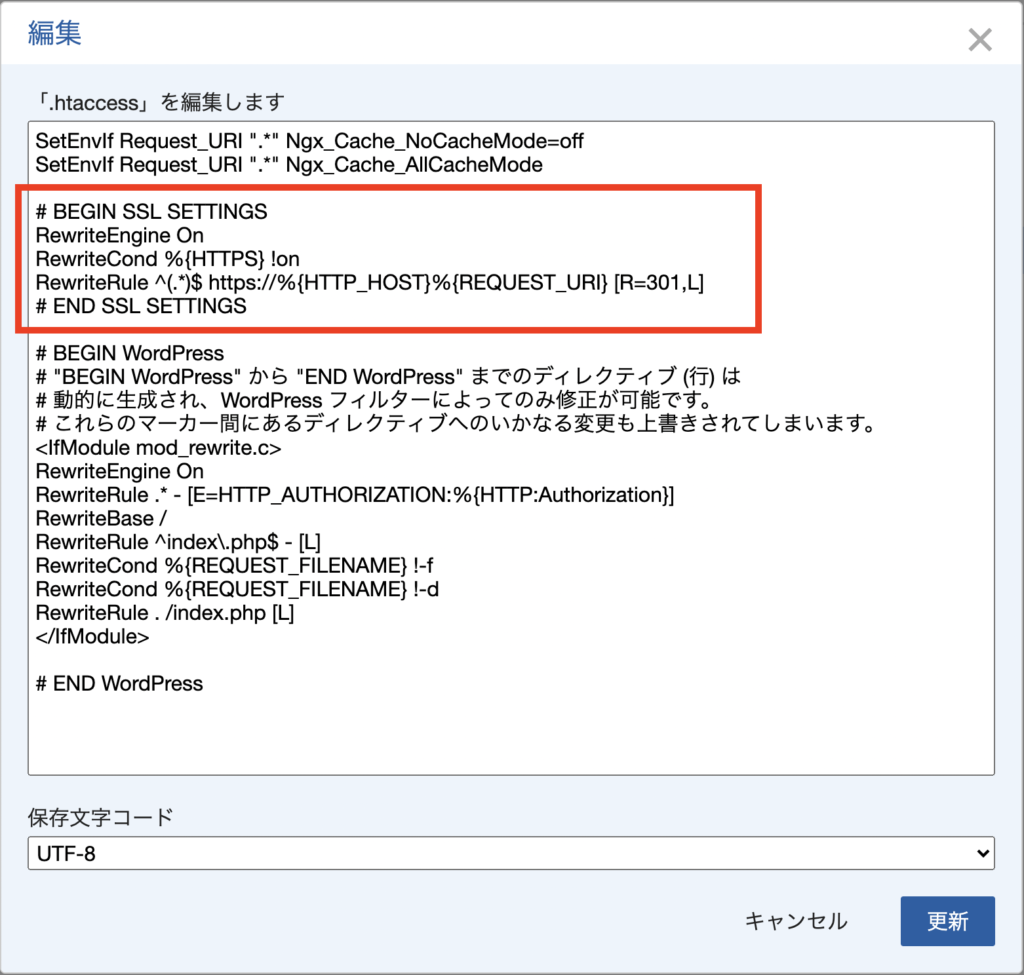
Task: Click the 'RewriteCond %{REQUEST_FILENAME} !-f' line
Action: pyautogui.click(x=234, y=565)
